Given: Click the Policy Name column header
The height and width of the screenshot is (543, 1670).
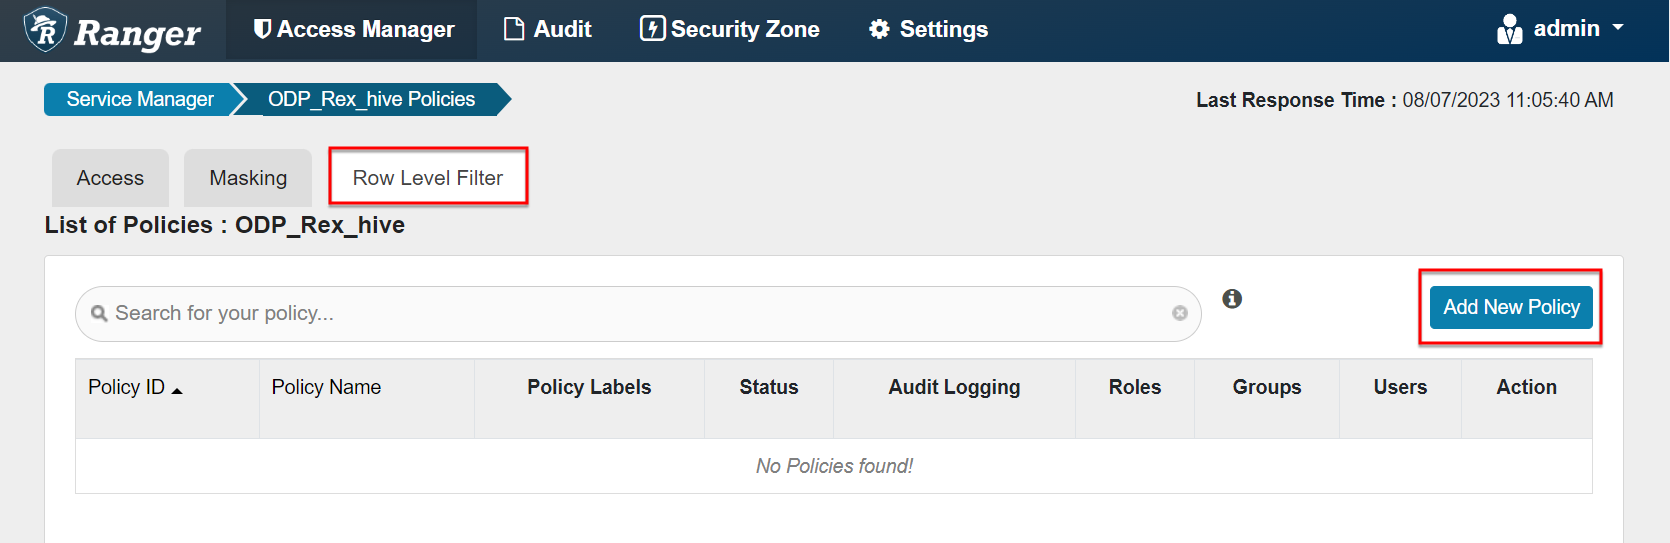Looking at the screenshot, I should click(326, 387).
